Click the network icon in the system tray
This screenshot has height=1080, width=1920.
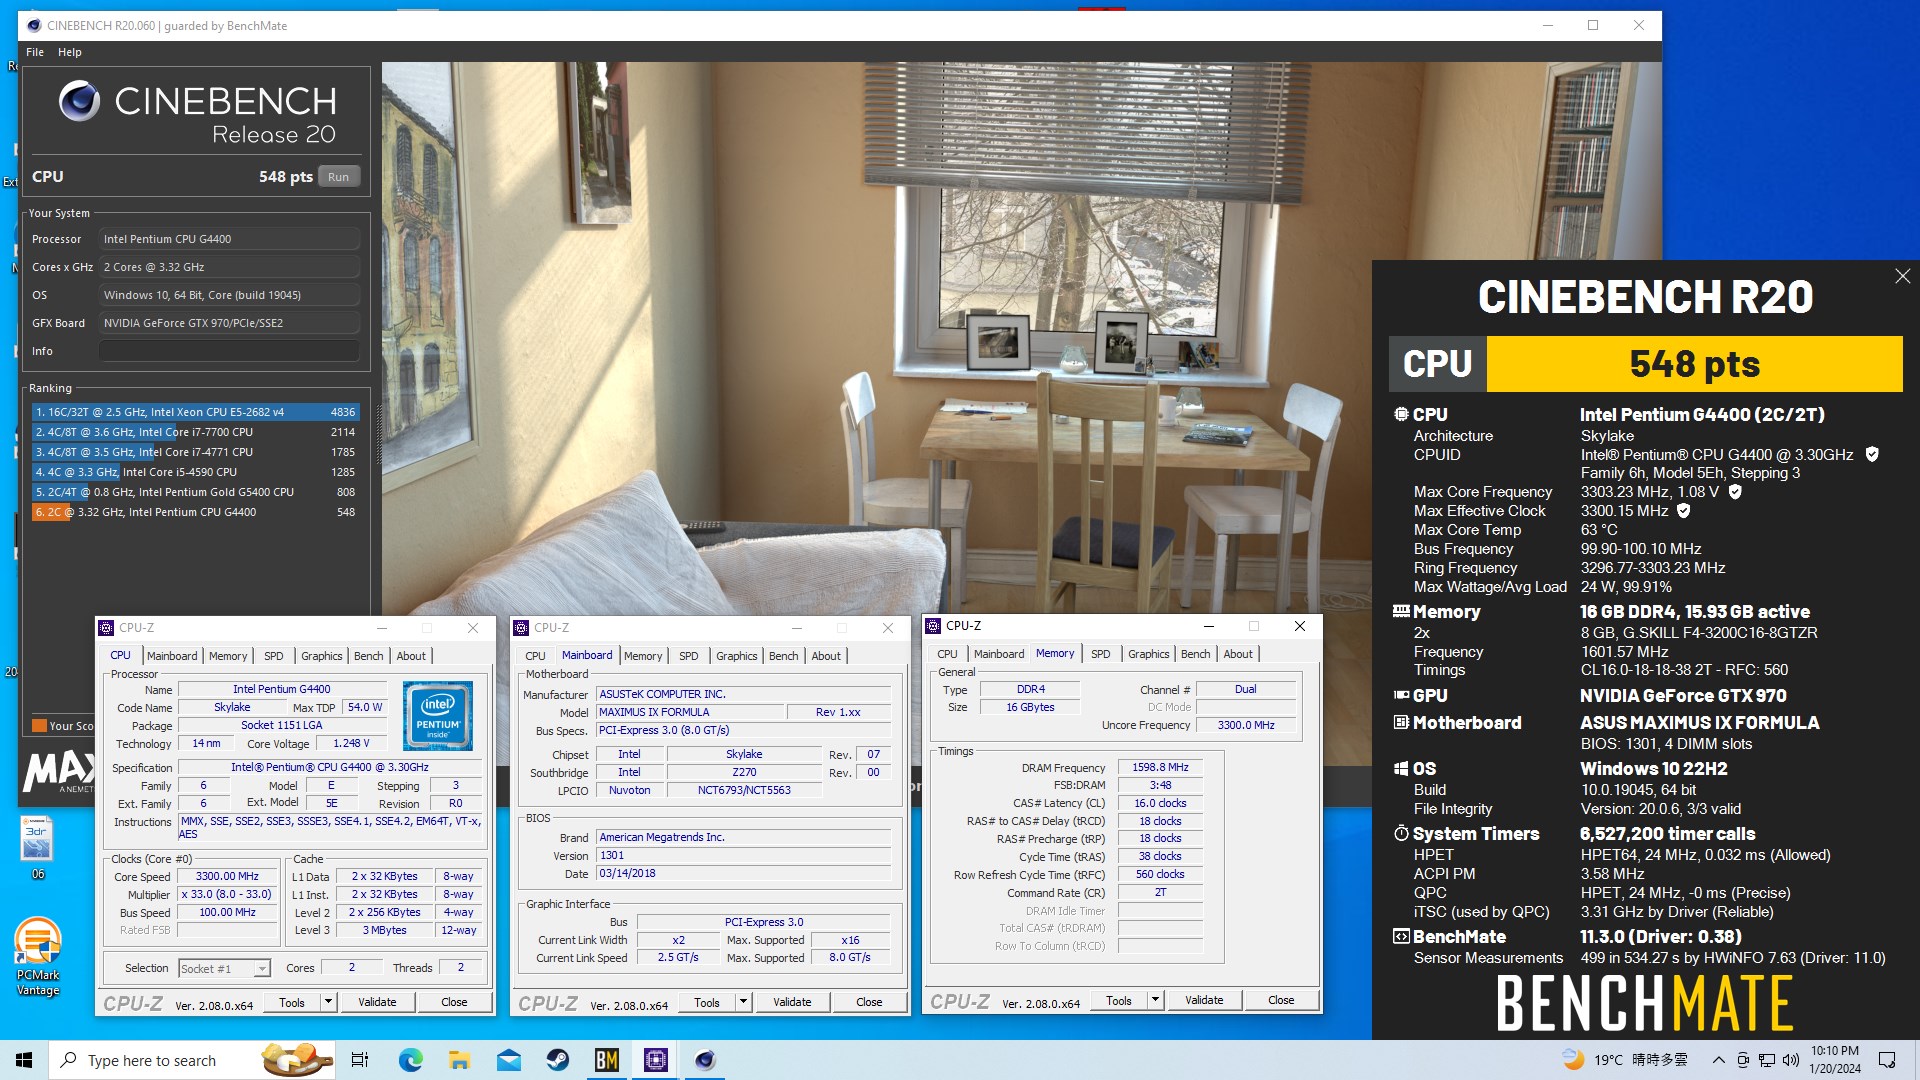coord(1767,1060)
